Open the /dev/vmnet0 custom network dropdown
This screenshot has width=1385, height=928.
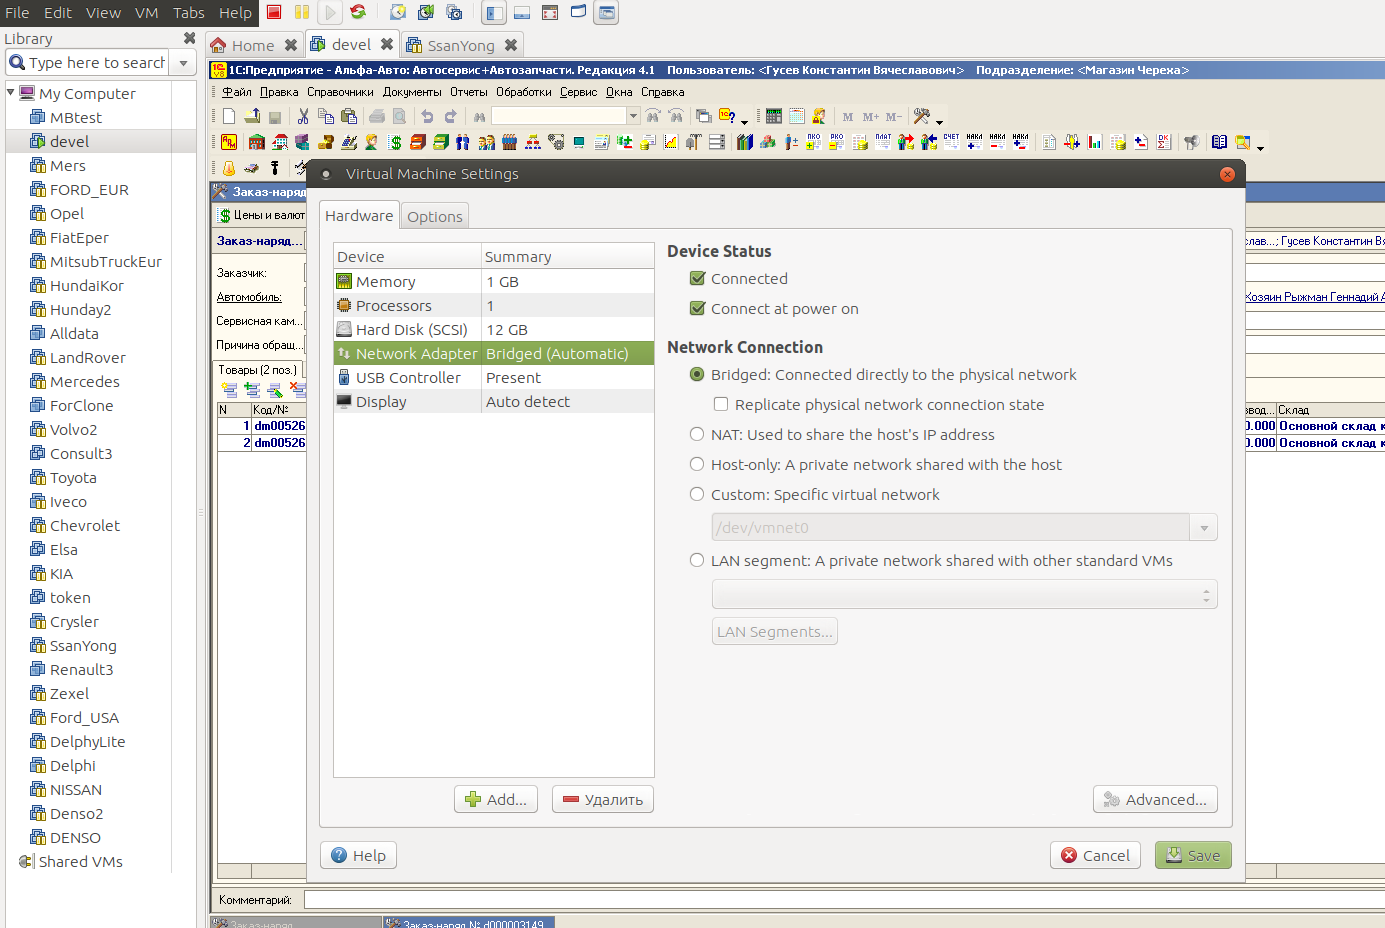coord(1203,528)
